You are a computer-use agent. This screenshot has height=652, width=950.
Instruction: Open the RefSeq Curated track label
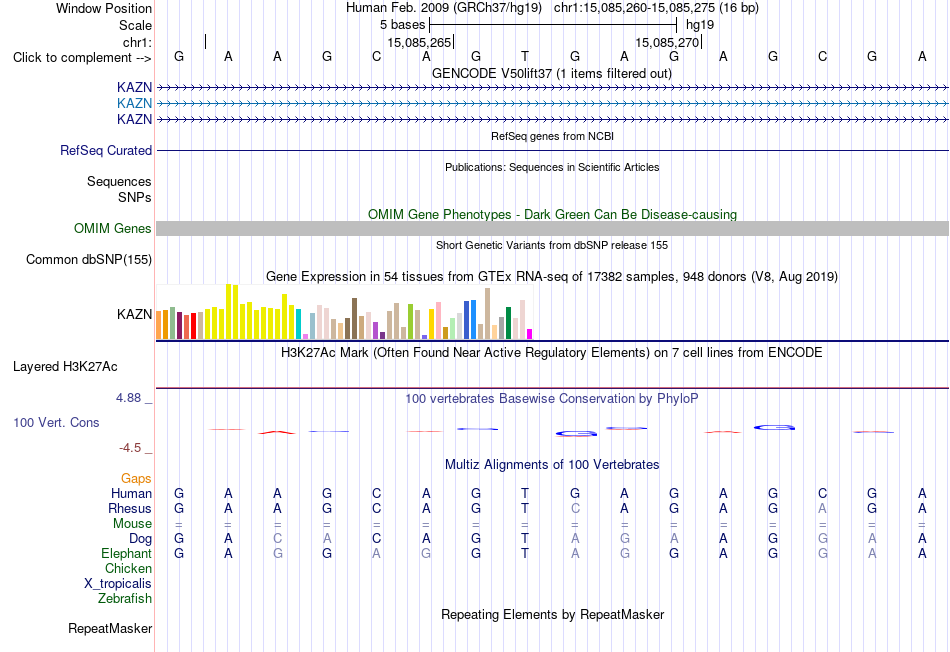106,150
